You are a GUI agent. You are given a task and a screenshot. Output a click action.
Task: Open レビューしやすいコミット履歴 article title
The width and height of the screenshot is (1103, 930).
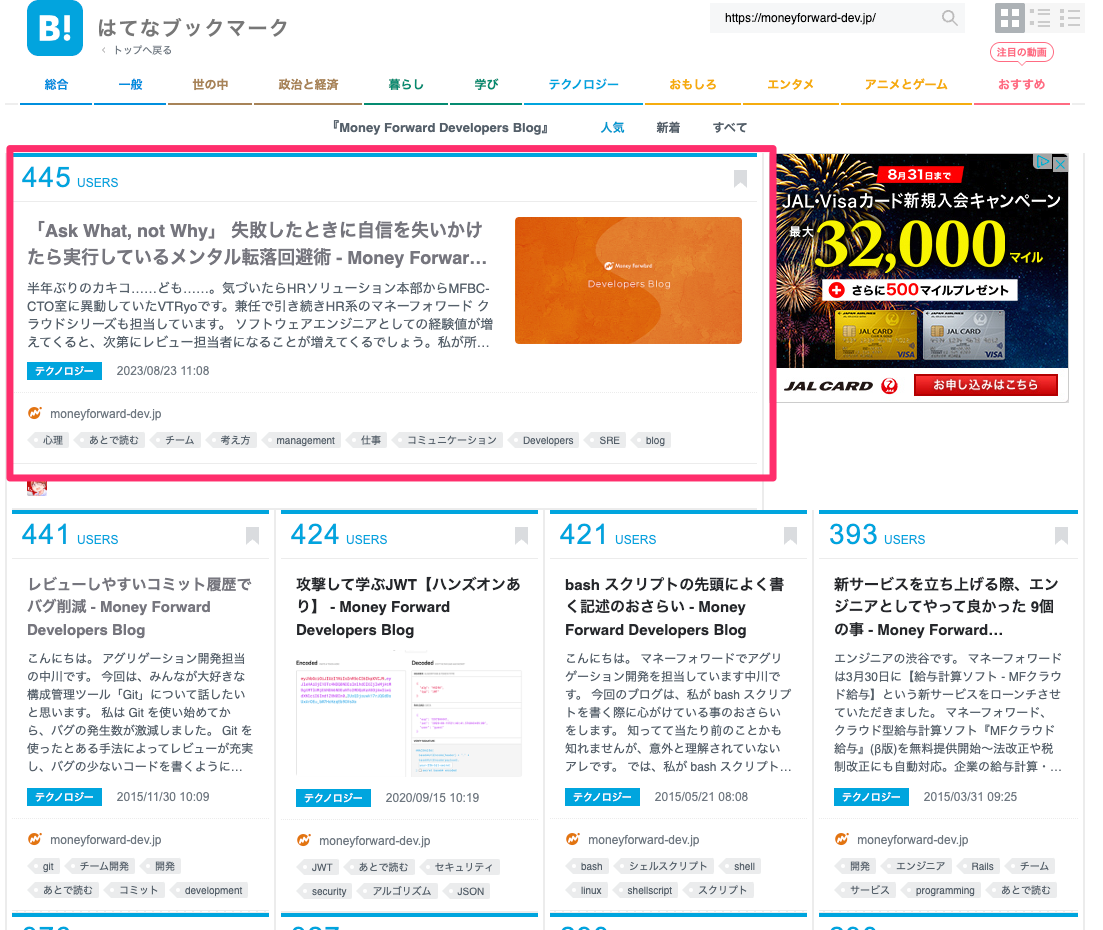pos(139,606)
